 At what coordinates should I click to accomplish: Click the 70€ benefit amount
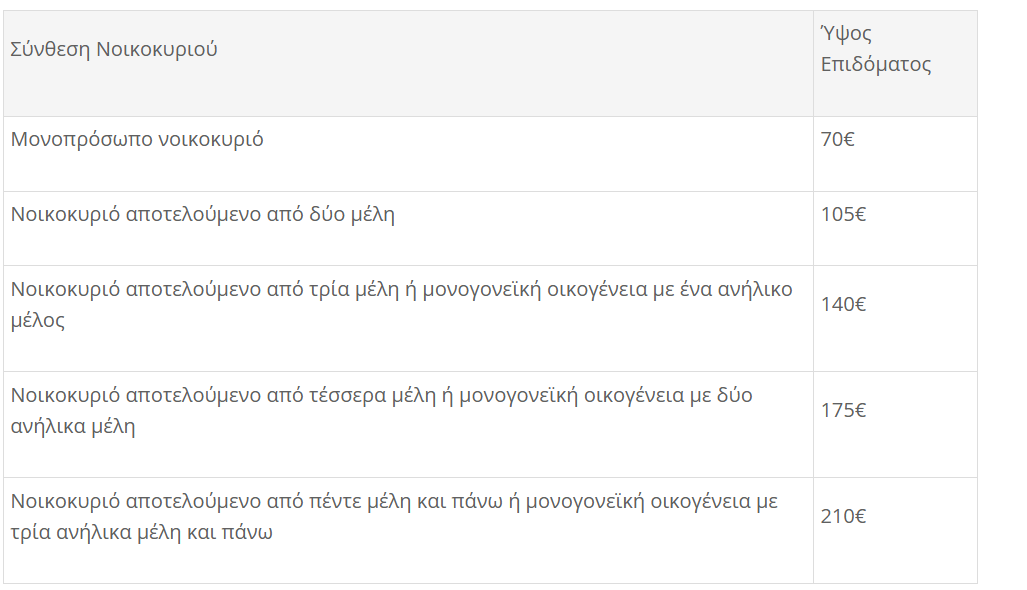837,139
